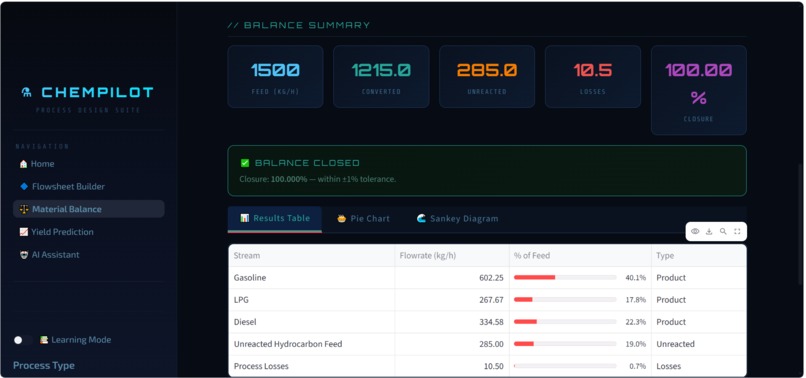Click the Home house icon

[23, 164]
